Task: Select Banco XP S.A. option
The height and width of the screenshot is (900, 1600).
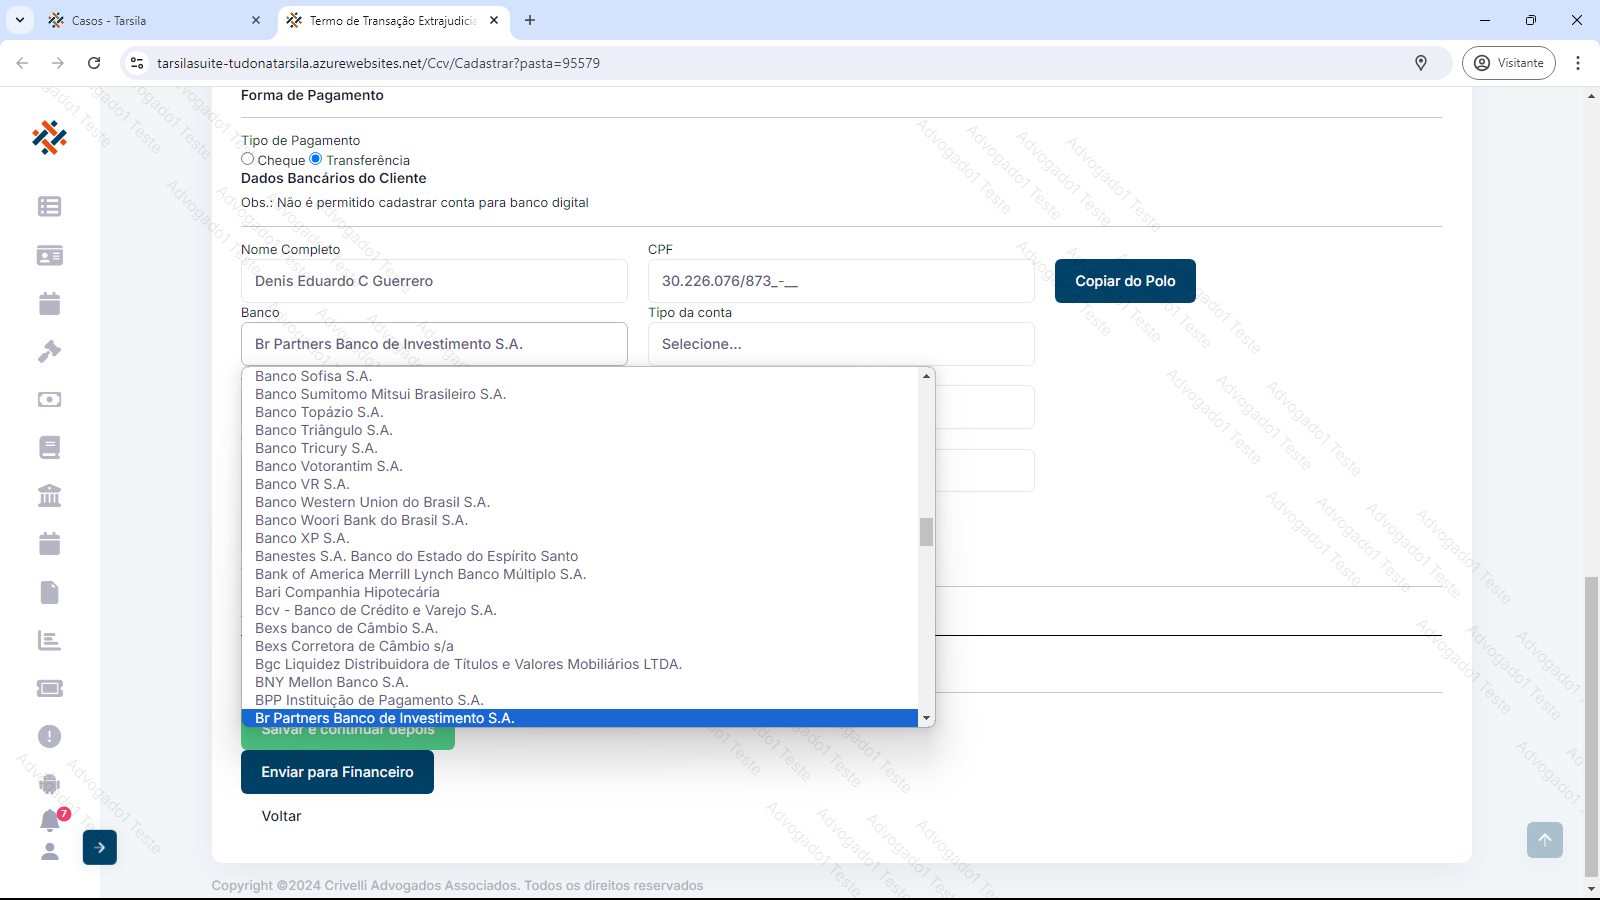Action: [302, 538]
